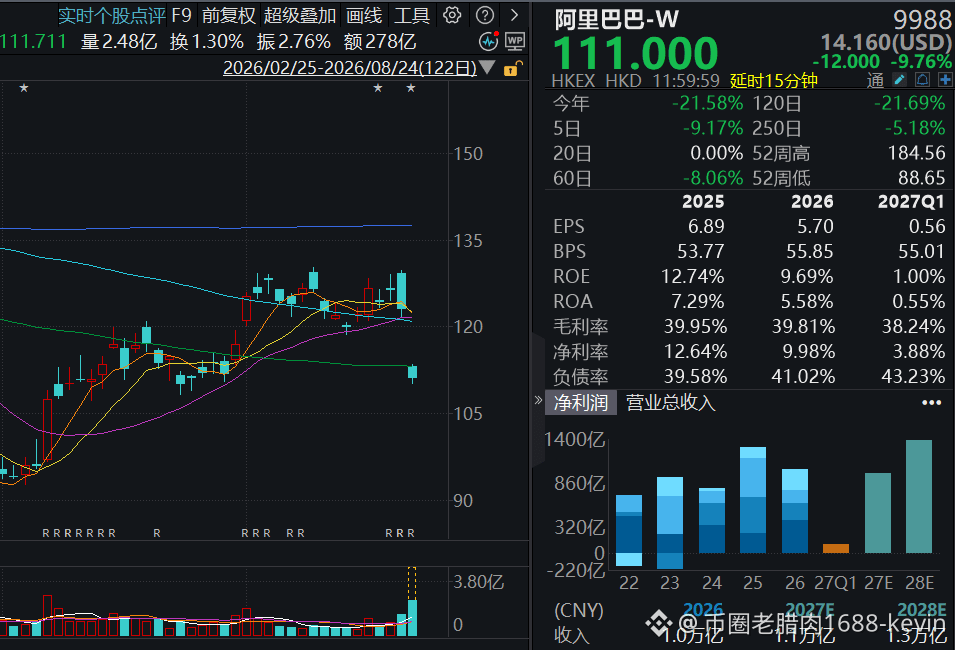Screen dimensions: 955x650
Task: Click the 通 Stock Connect label
Action: pos(875,80)
